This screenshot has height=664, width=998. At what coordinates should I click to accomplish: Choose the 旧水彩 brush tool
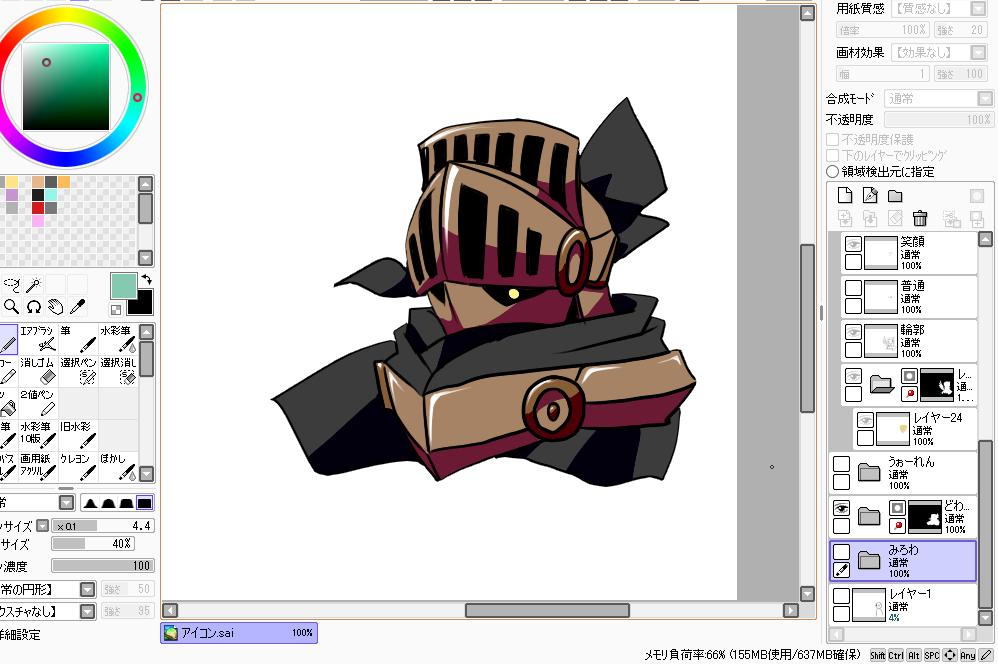coord(78,434)
